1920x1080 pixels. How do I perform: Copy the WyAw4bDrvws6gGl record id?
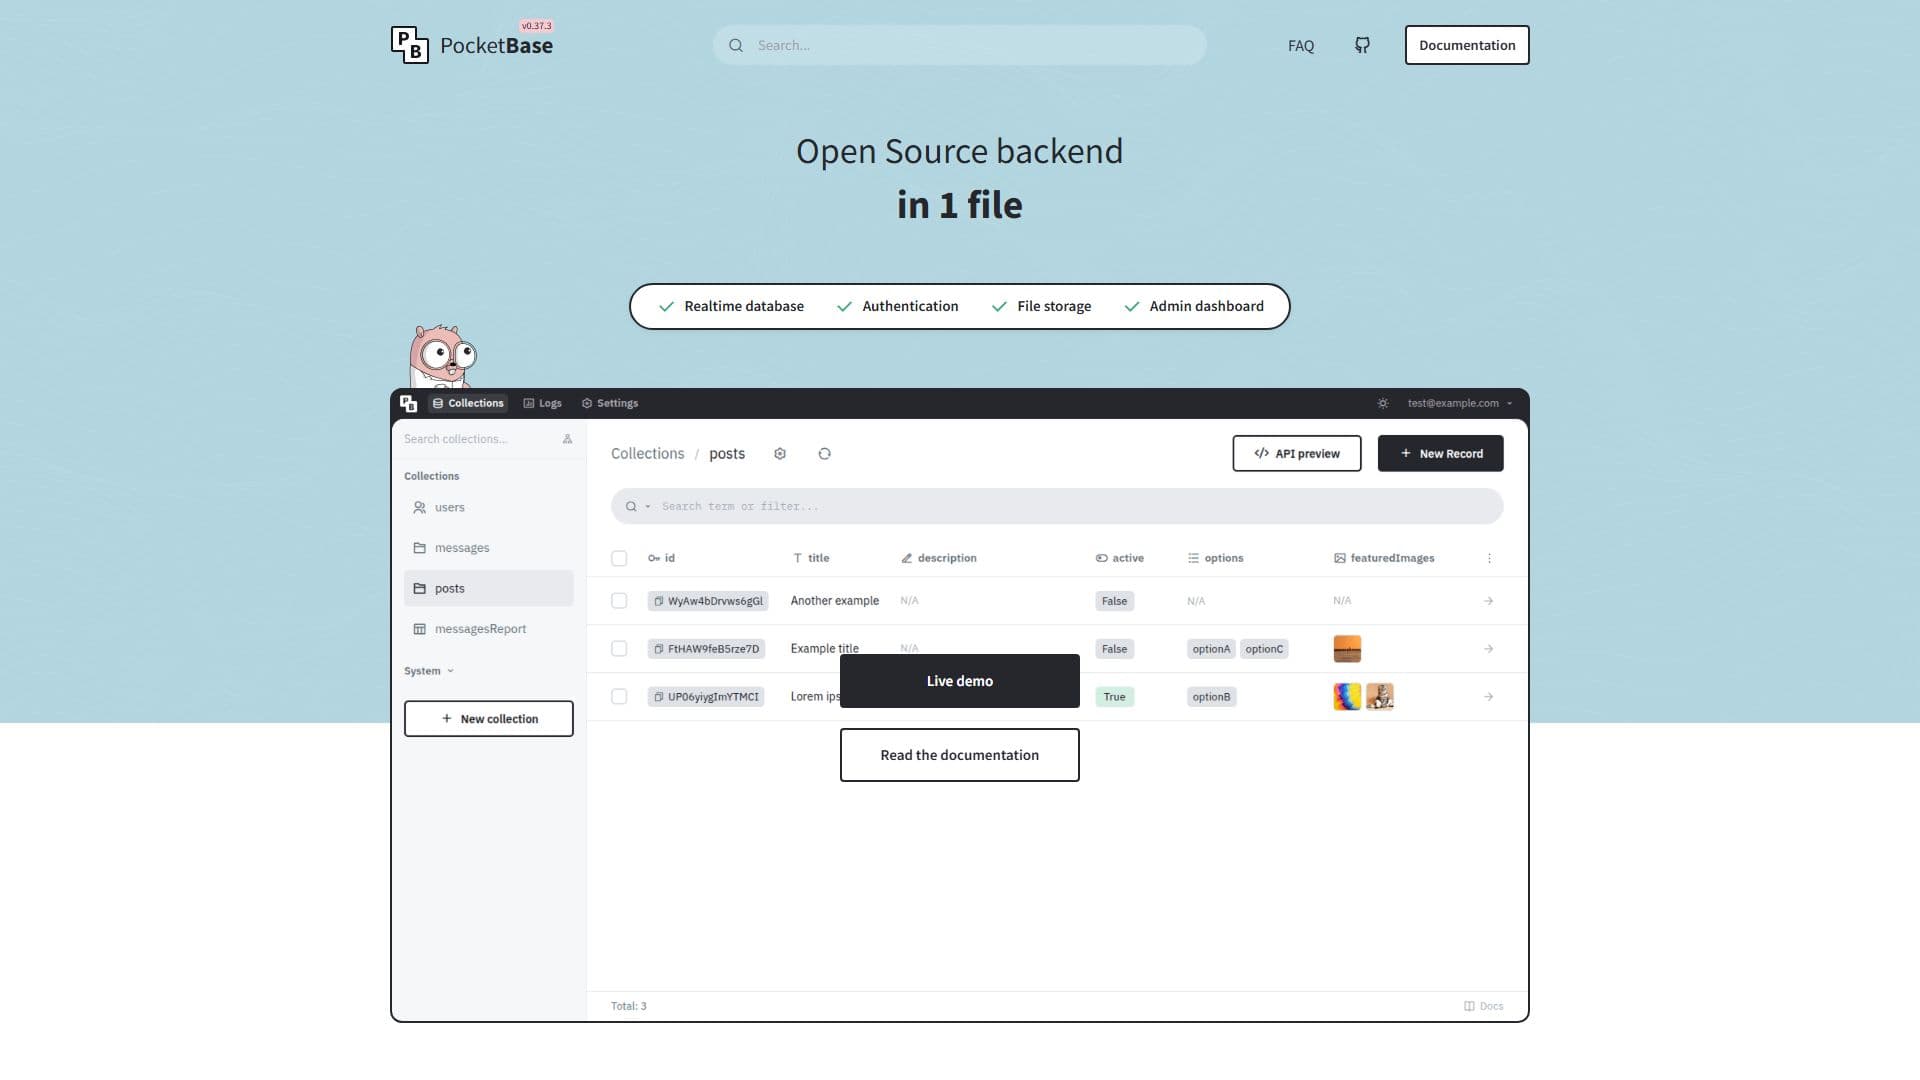pos(659,601)
